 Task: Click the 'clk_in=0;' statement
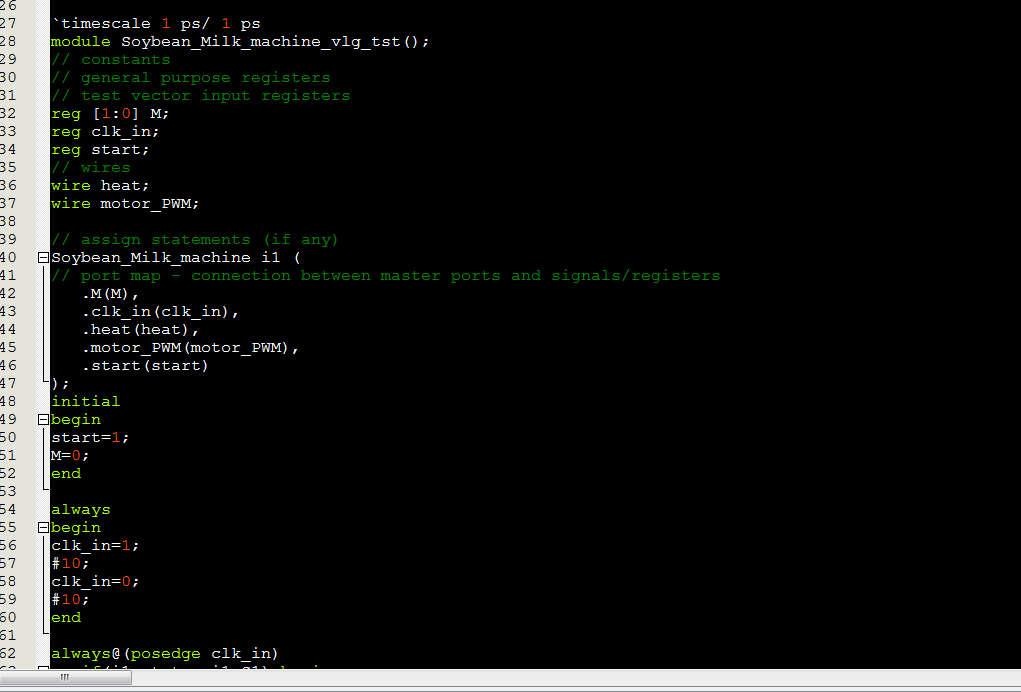point(95,582)
